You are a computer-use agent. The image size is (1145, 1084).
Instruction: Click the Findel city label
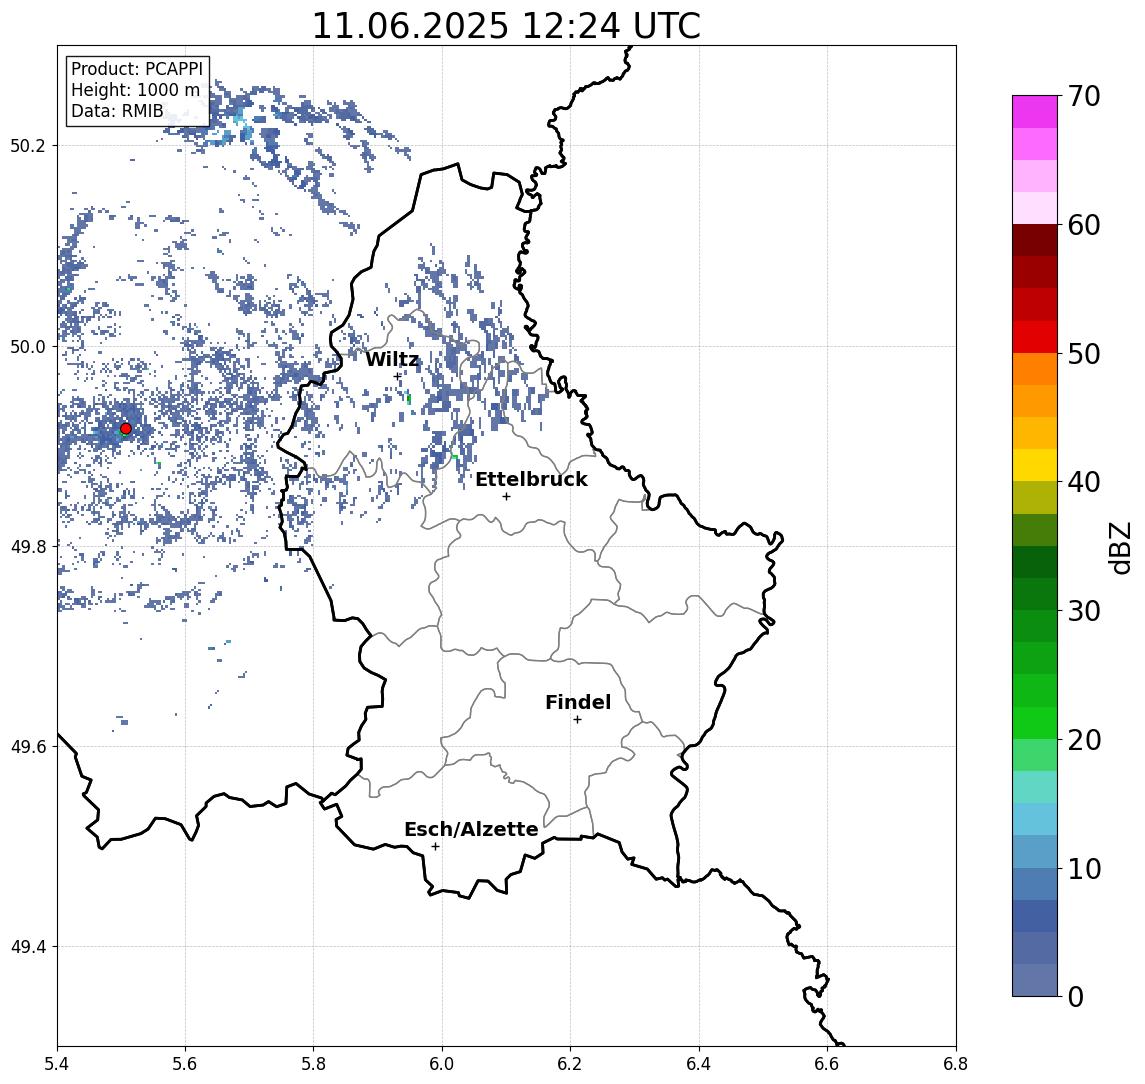[x=578, y=702]
